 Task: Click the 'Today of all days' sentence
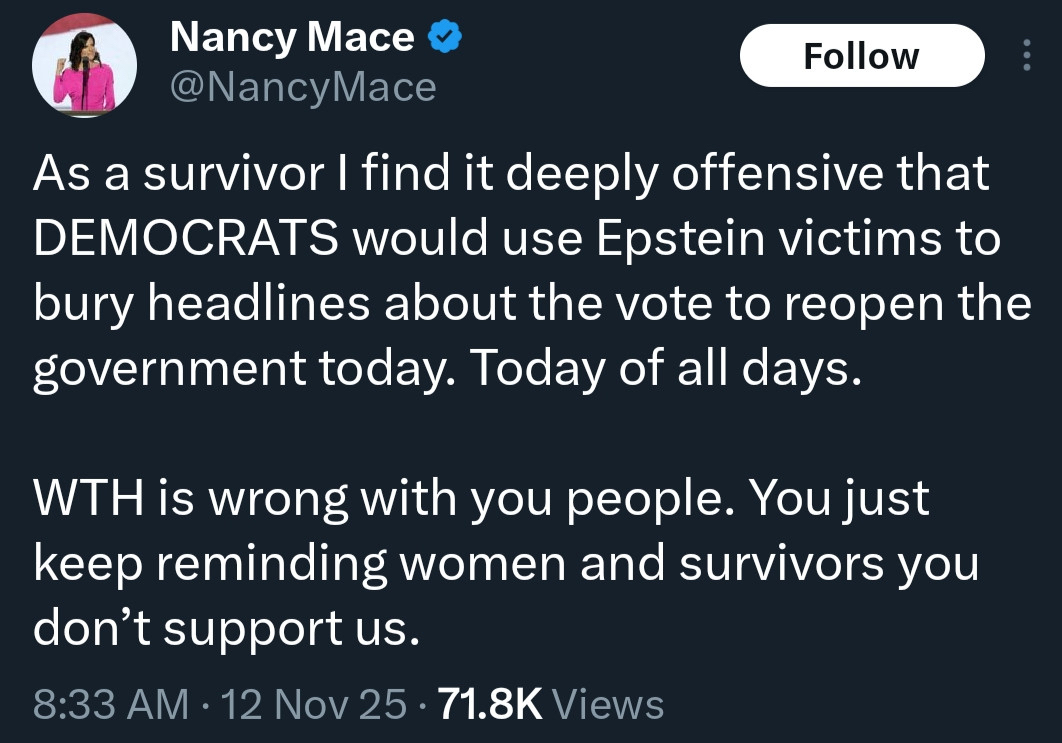[664, 370]
